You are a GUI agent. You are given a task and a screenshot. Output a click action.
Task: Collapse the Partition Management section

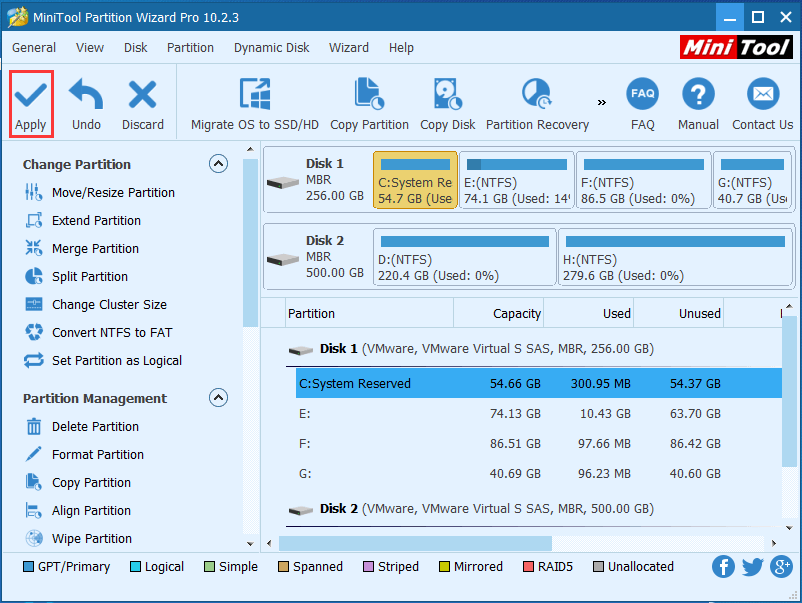218,398
